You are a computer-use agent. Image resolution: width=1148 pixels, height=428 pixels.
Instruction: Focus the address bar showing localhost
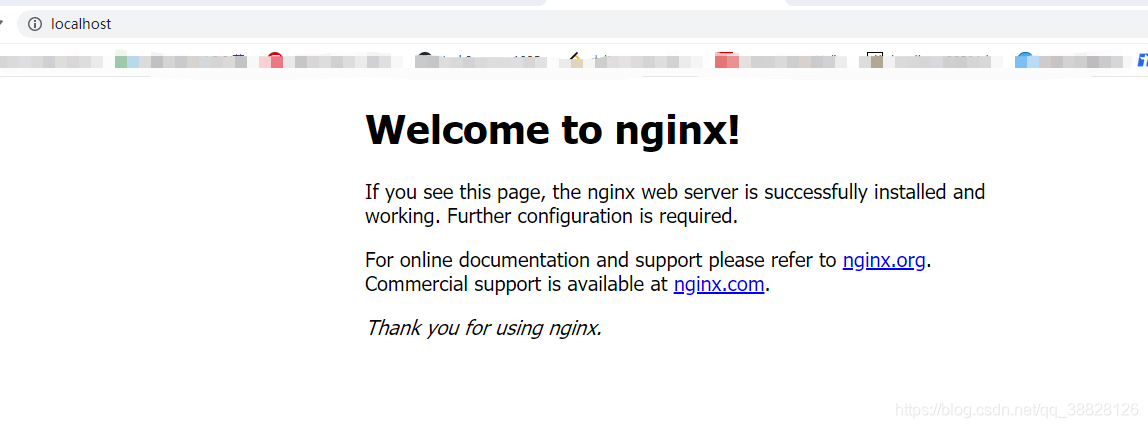click(x=582, y=24)
